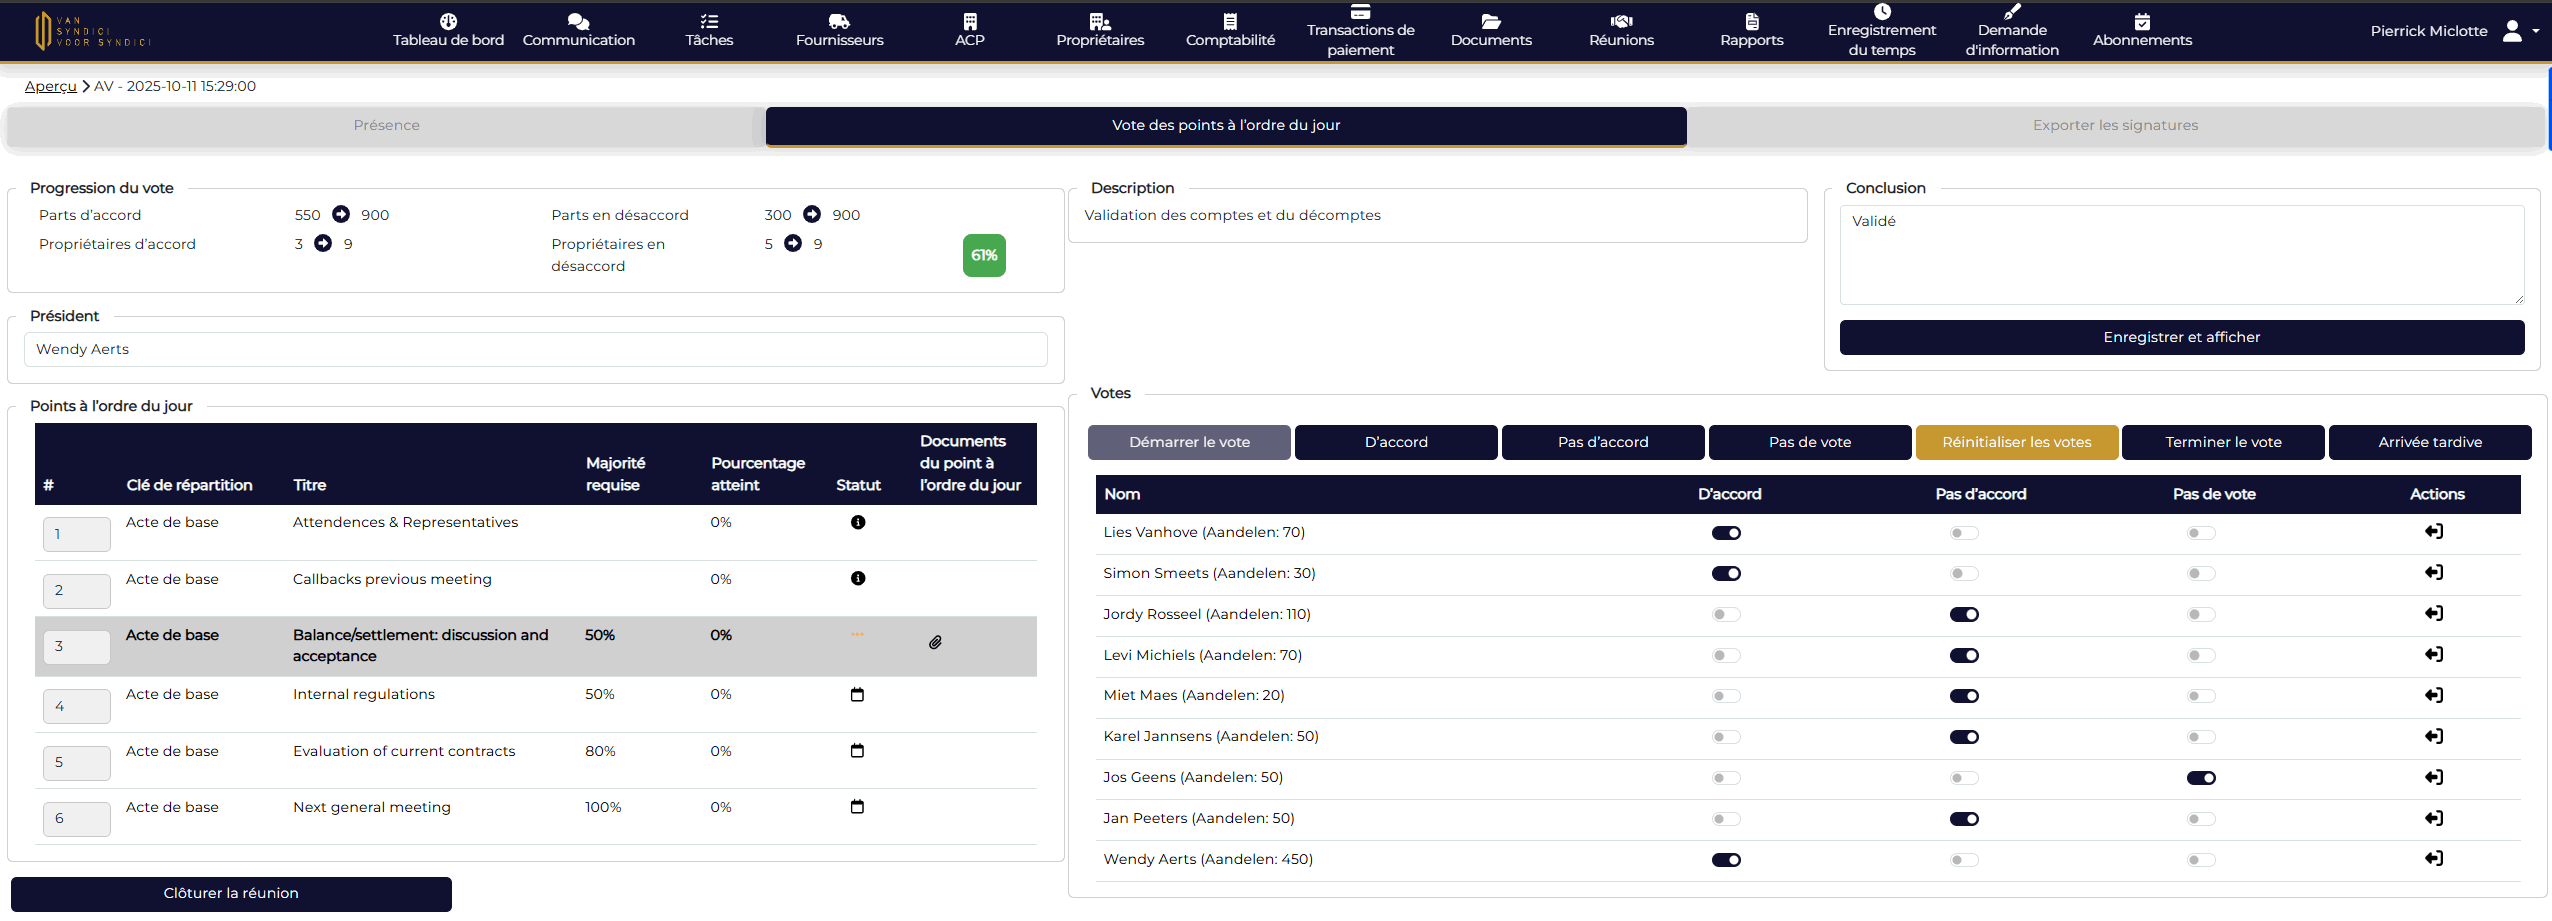Switch Jos Geens to Pas d'accord
This screenshot has height=921, width=2552.
1964,778
